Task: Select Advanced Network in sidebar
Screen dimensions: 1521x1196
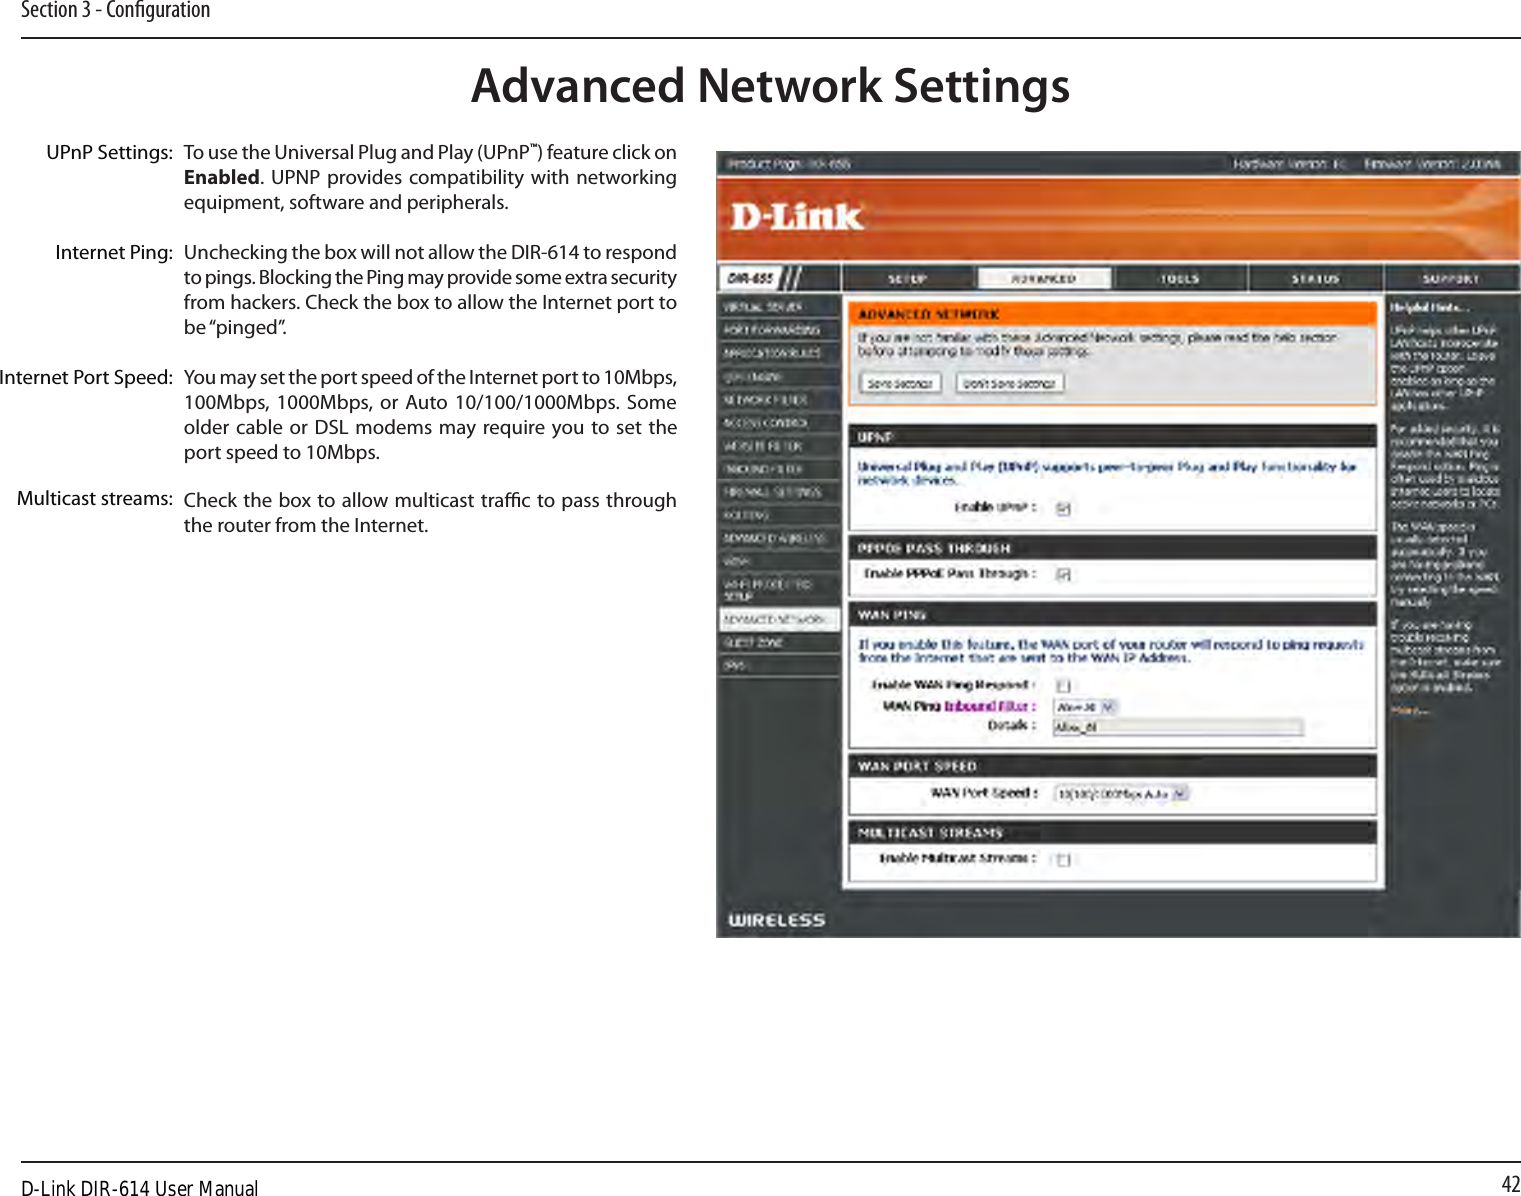Action: point(779,620)
